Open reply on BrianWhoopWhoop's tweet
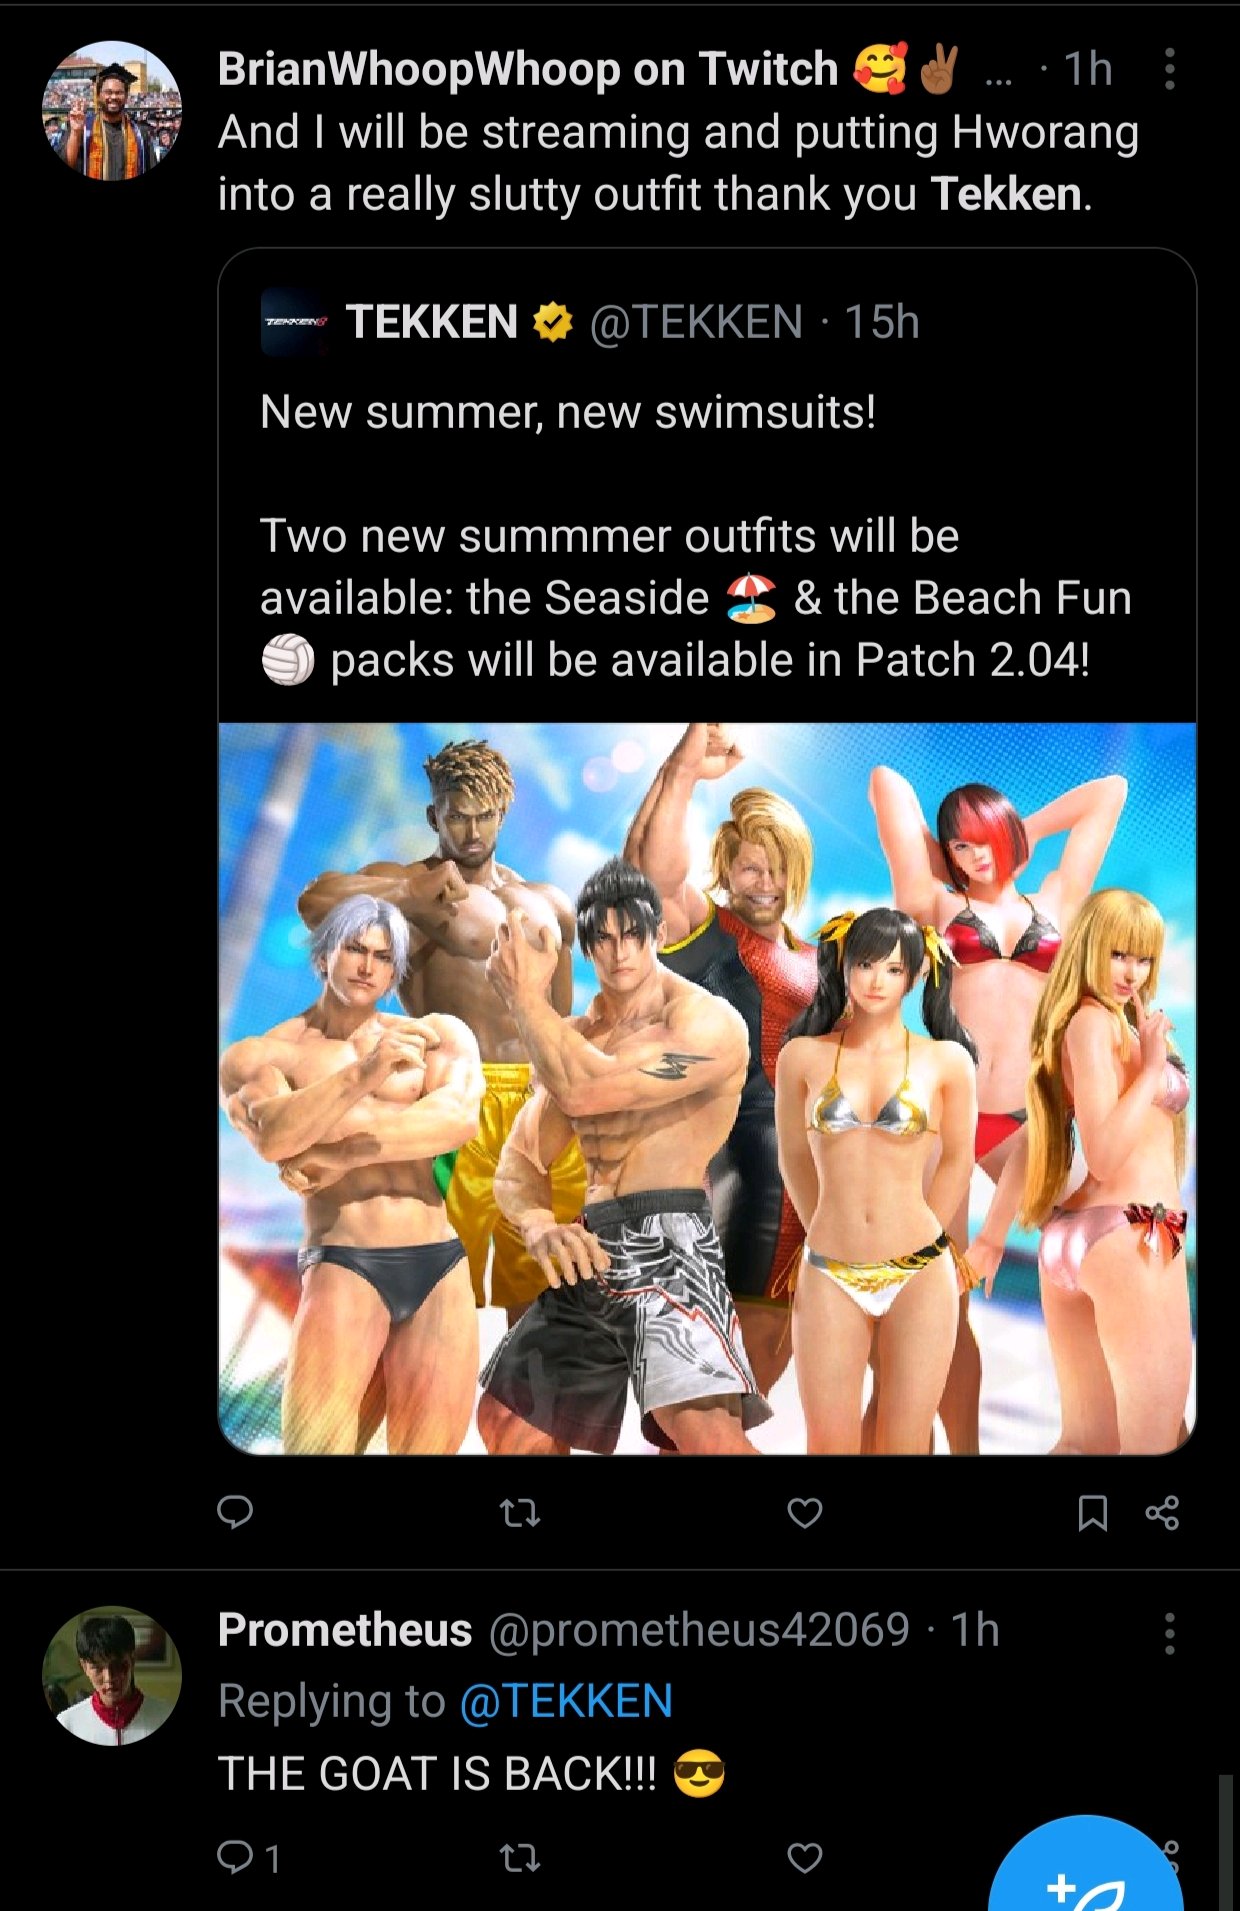 click(235, 1512)
